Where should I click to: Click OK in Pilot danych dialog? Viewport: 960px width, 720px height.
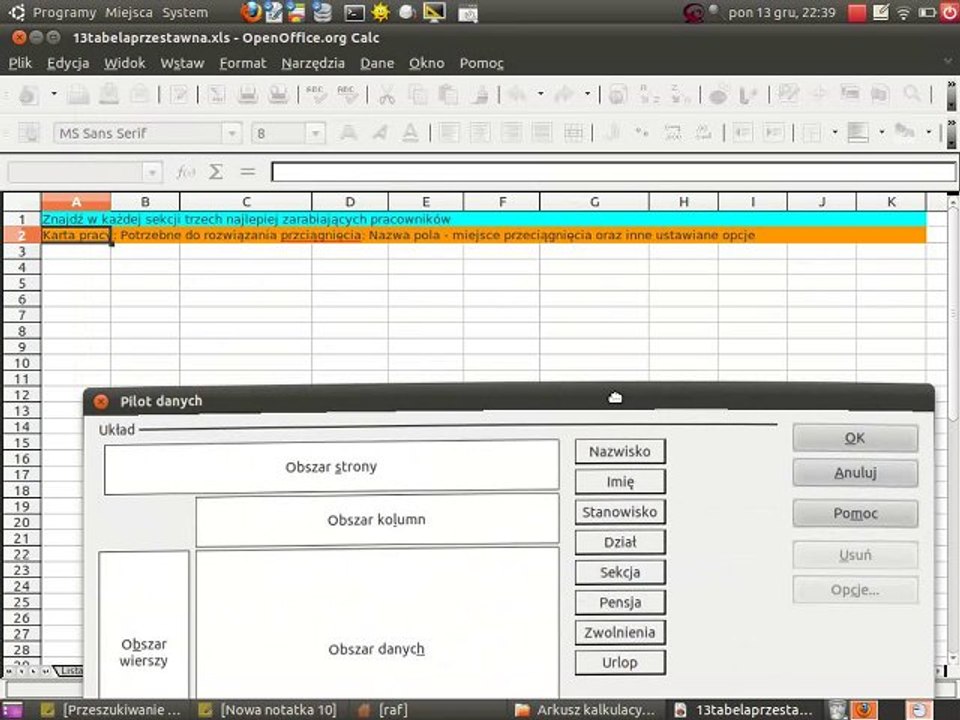pyautogui.click(x=855, y=438)
